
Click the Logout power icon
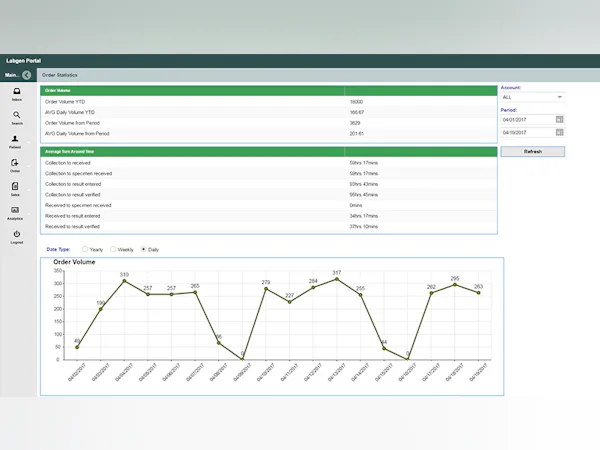tap(16, 234)
